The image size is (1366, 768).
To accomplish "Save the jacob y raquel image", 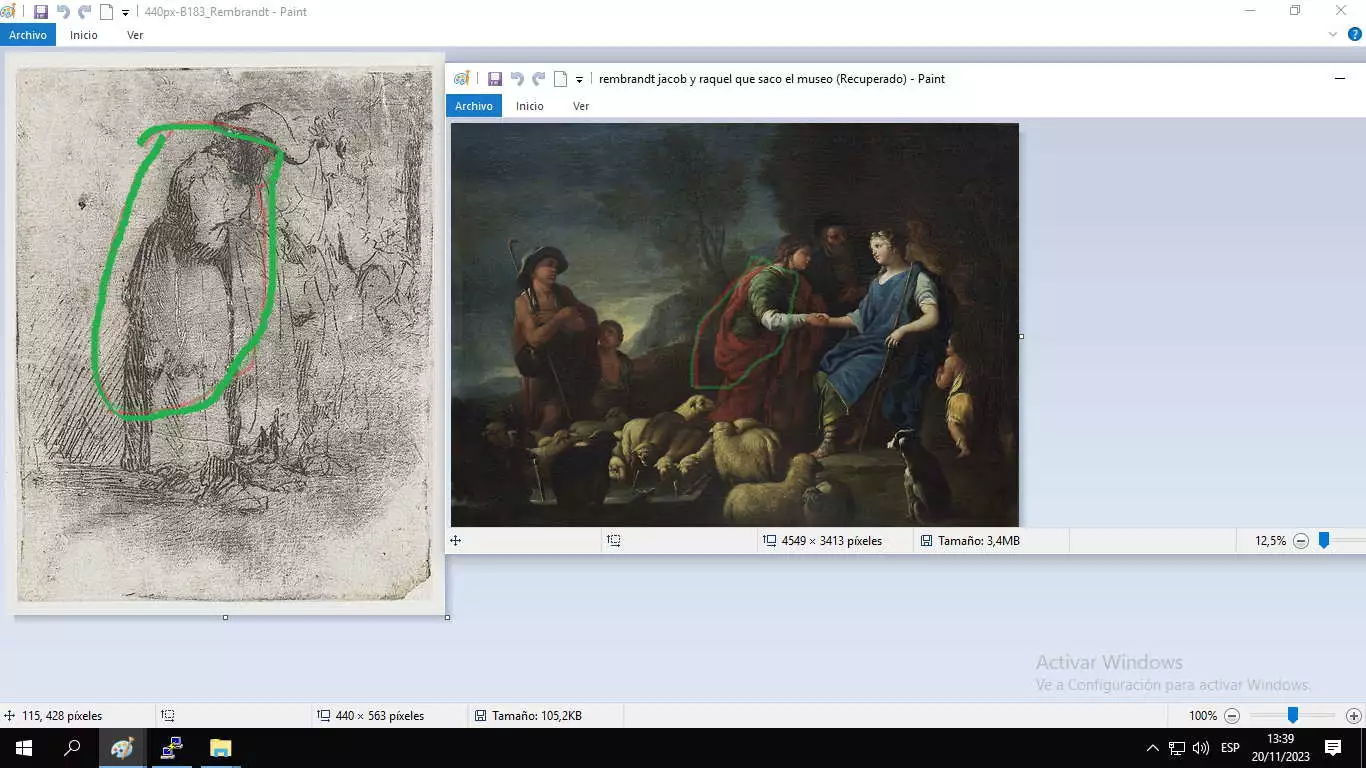I will click(x=495, y=79).
